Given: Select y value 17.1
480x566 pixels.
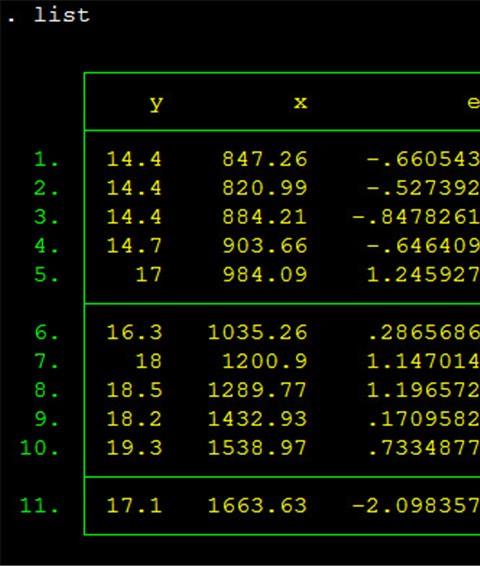Looking at the screenshot, I should pyautogui.click(x=134, y=505).
